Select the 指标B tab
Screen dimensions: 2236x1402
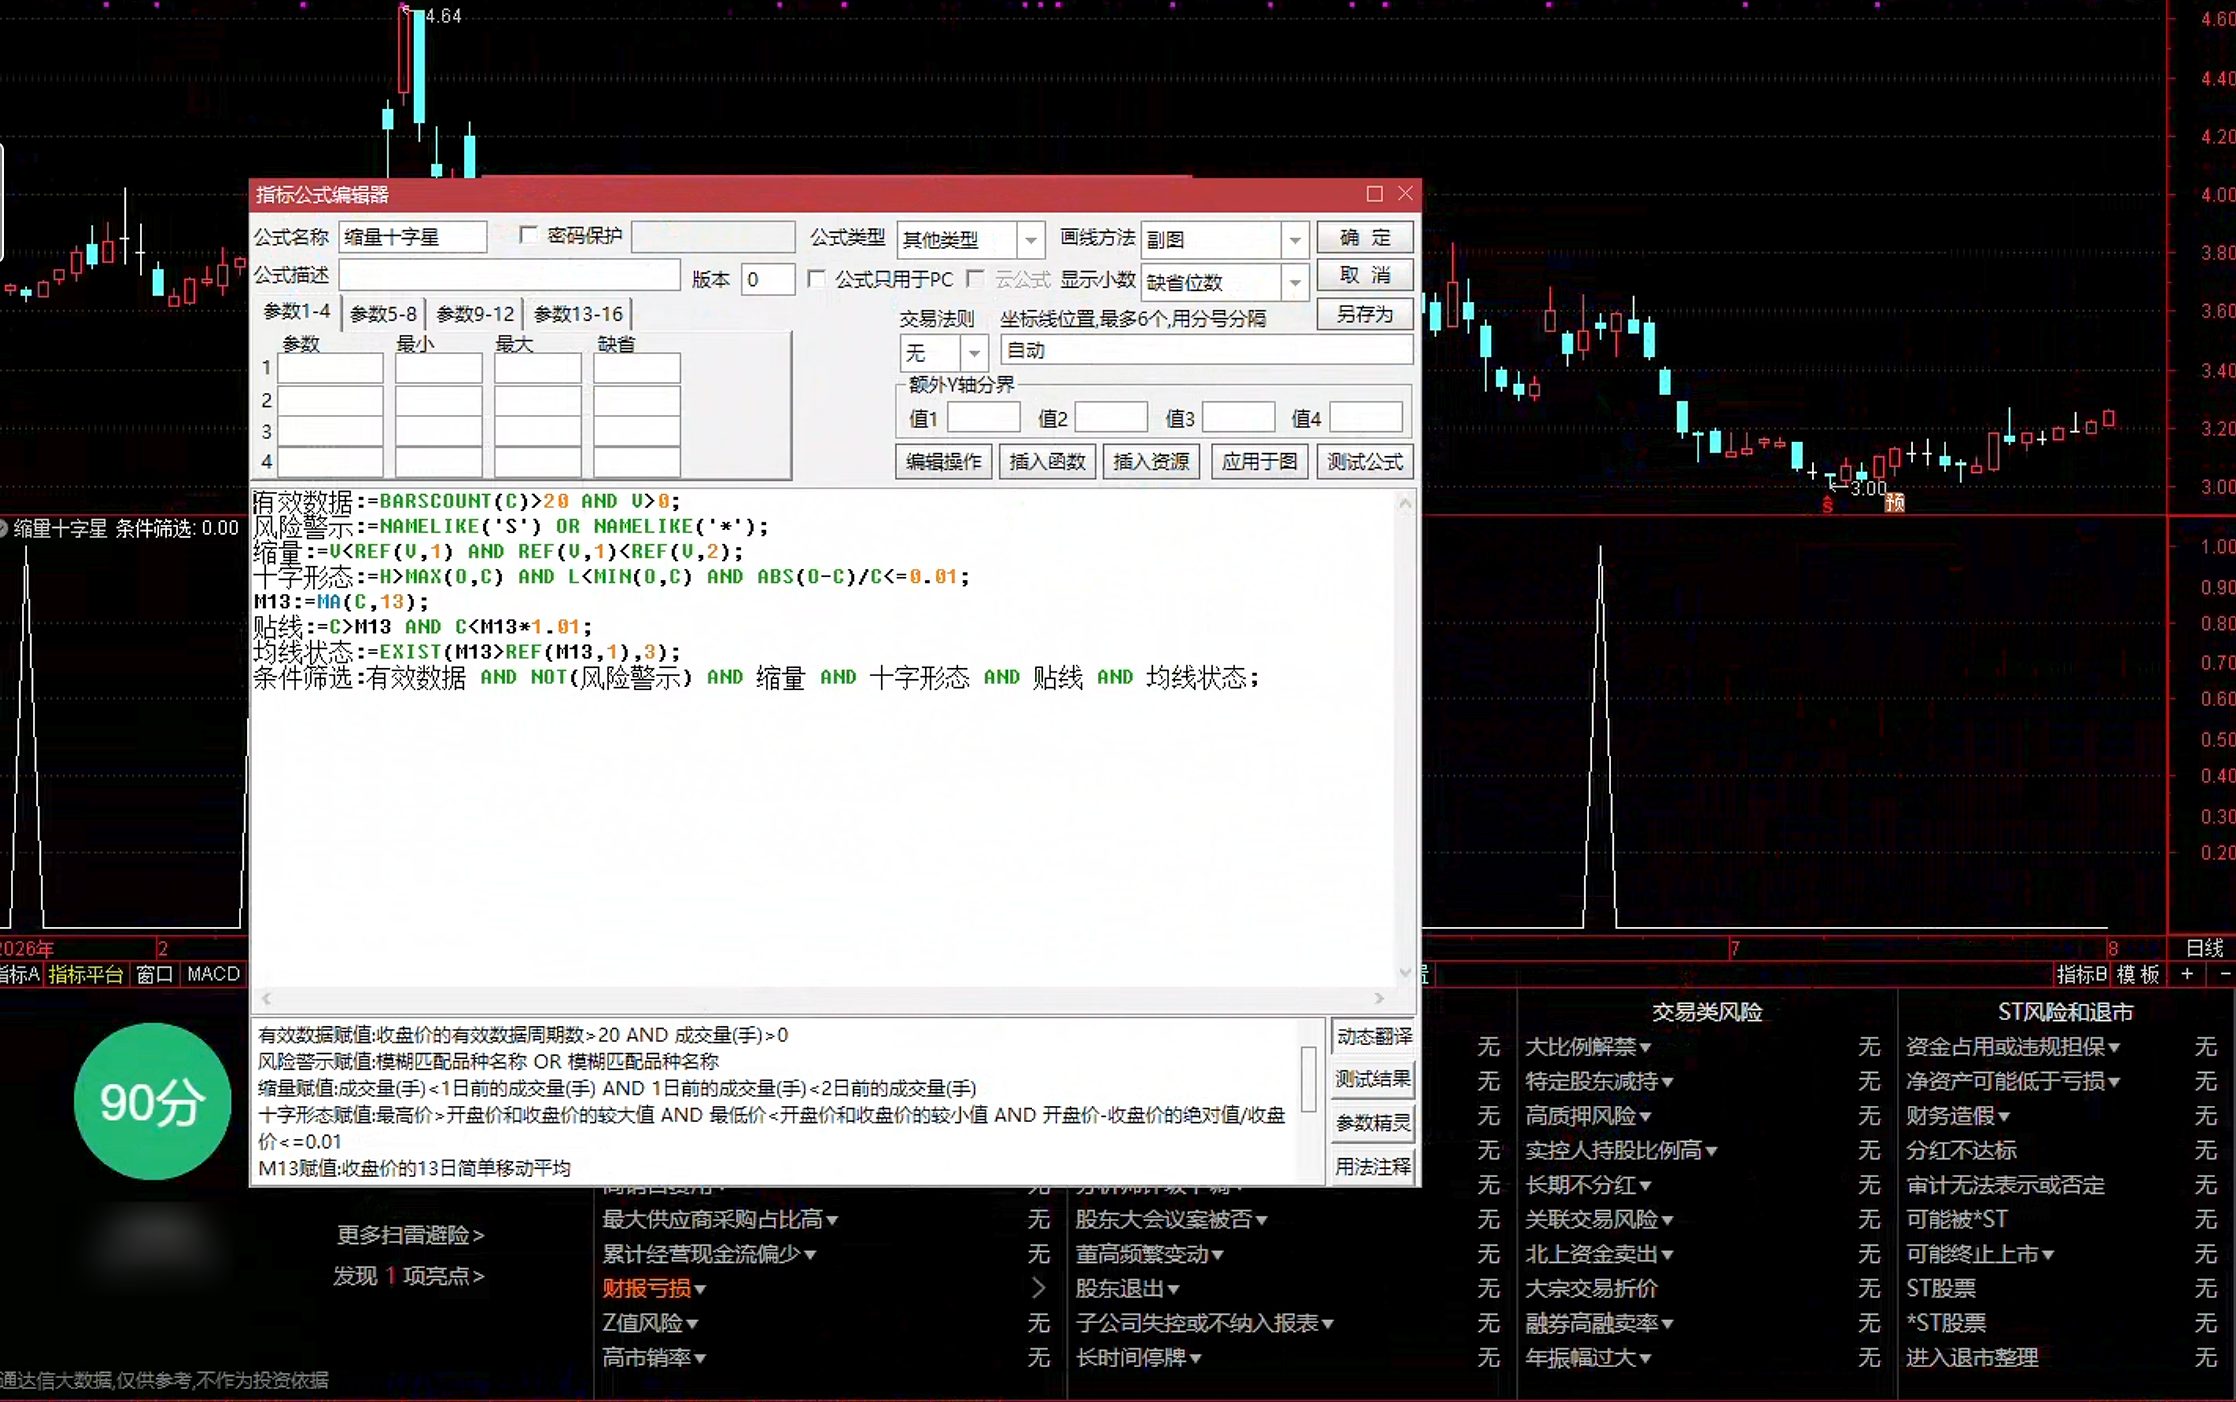(2081, 974)
